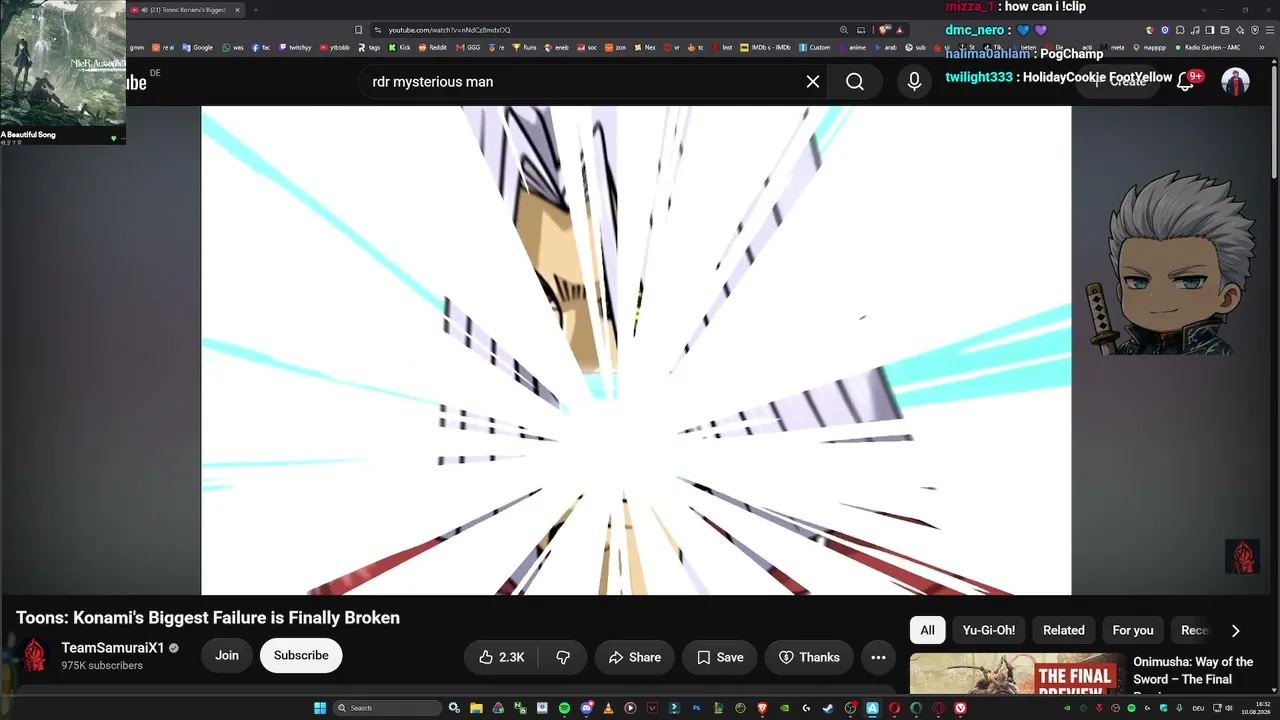This screenshot has width=1280, height=720.
Task: Join the TeamSamuraiX1 channel membership
Action: coord(227,656)
